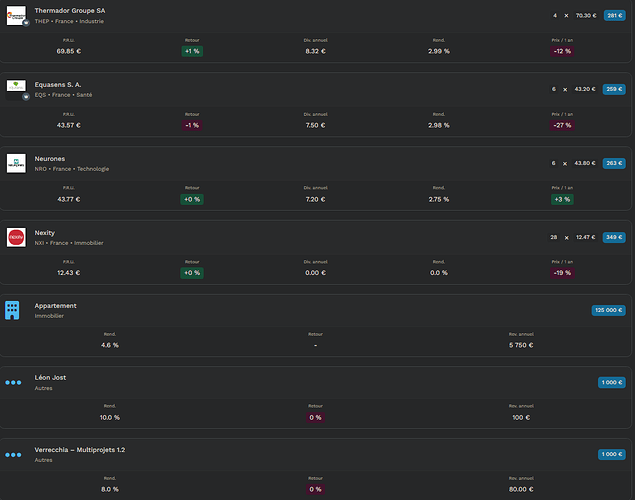Open the Equasens S. A. title
Screen dimensions: 635x500
coord(58,85)
